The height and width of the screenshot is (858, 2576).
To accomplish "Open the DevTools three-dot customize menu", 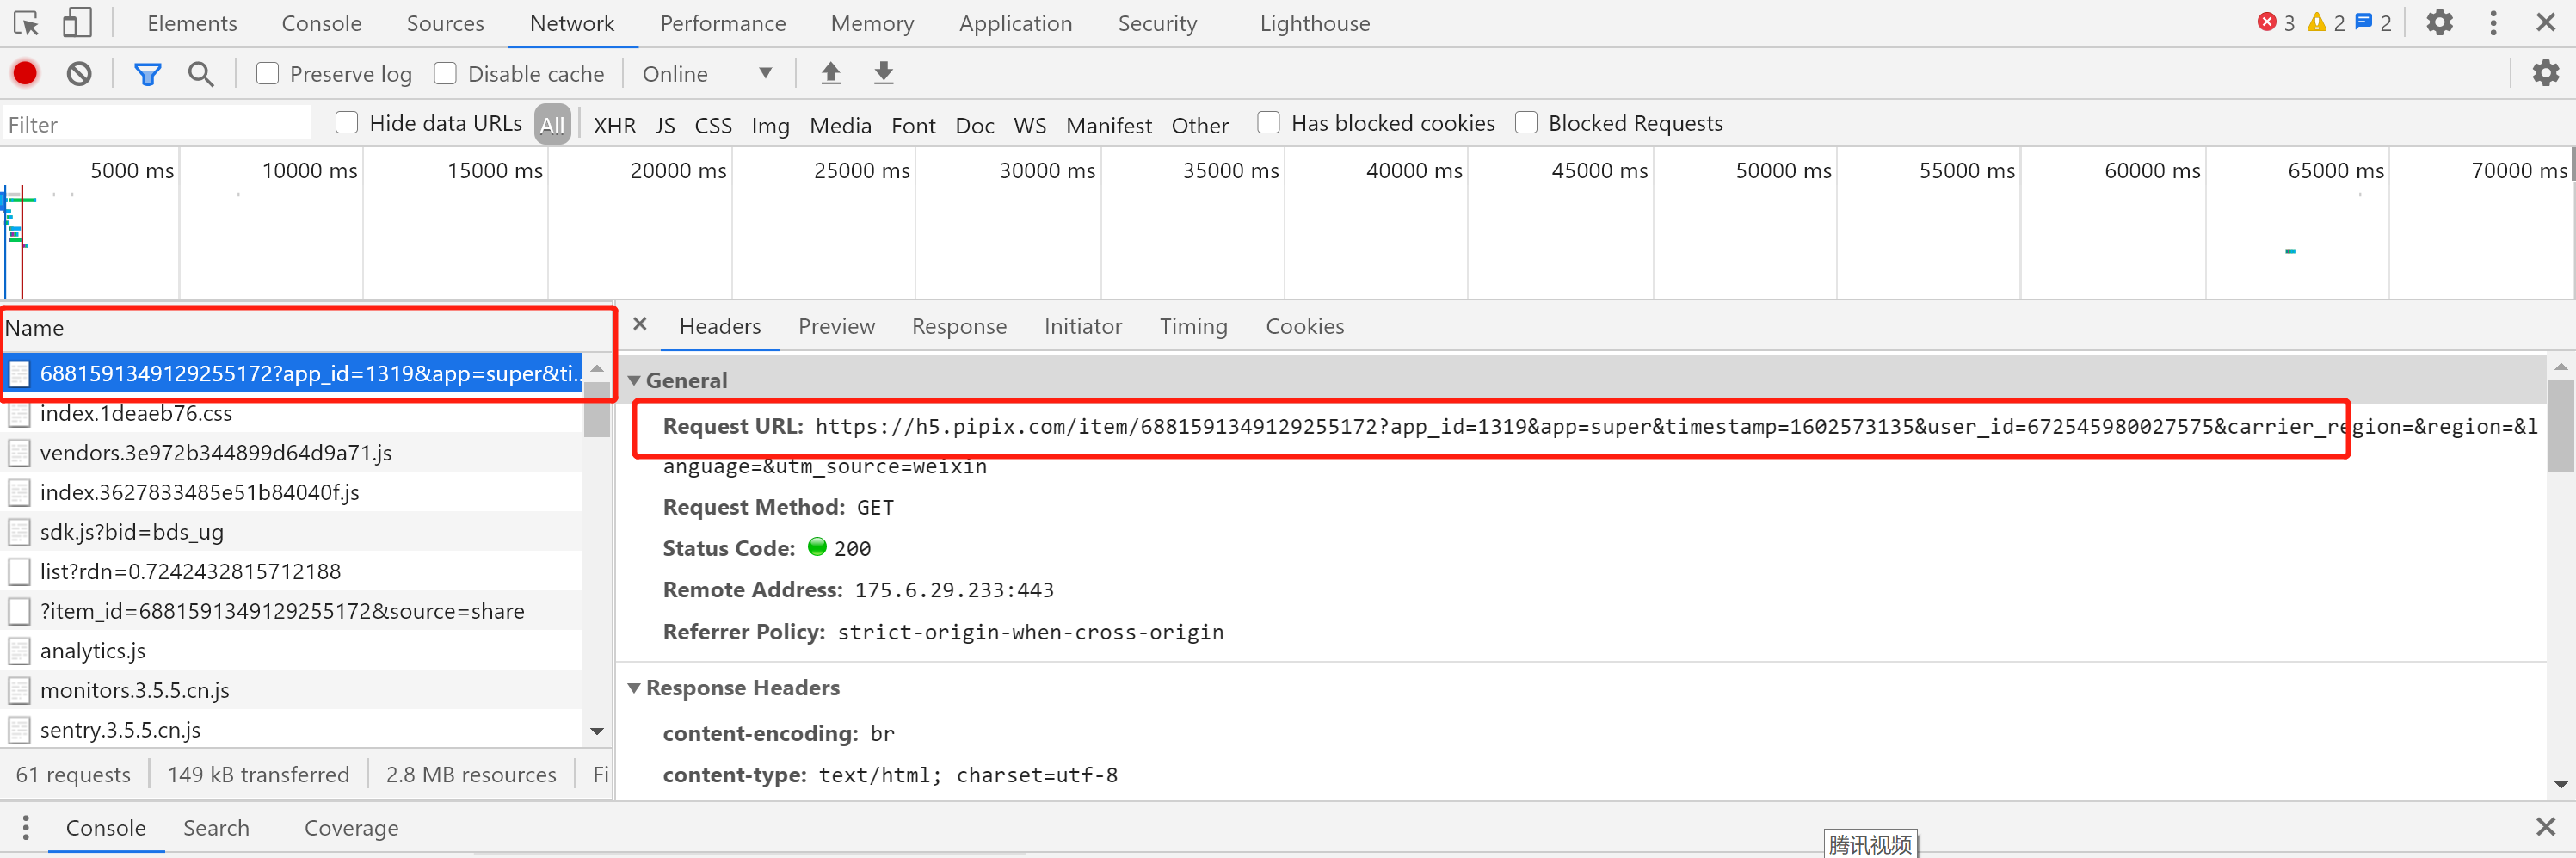I will click(x=2493, y=22).
